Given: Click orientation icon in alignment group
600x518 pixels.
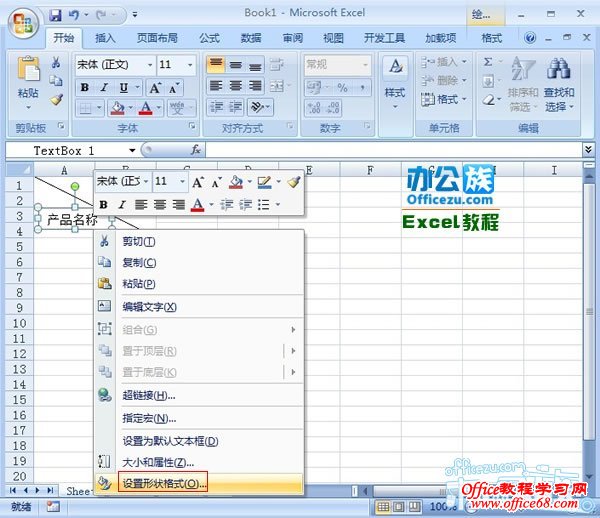Looking at the screenshot, I should [x=258, y=108].
